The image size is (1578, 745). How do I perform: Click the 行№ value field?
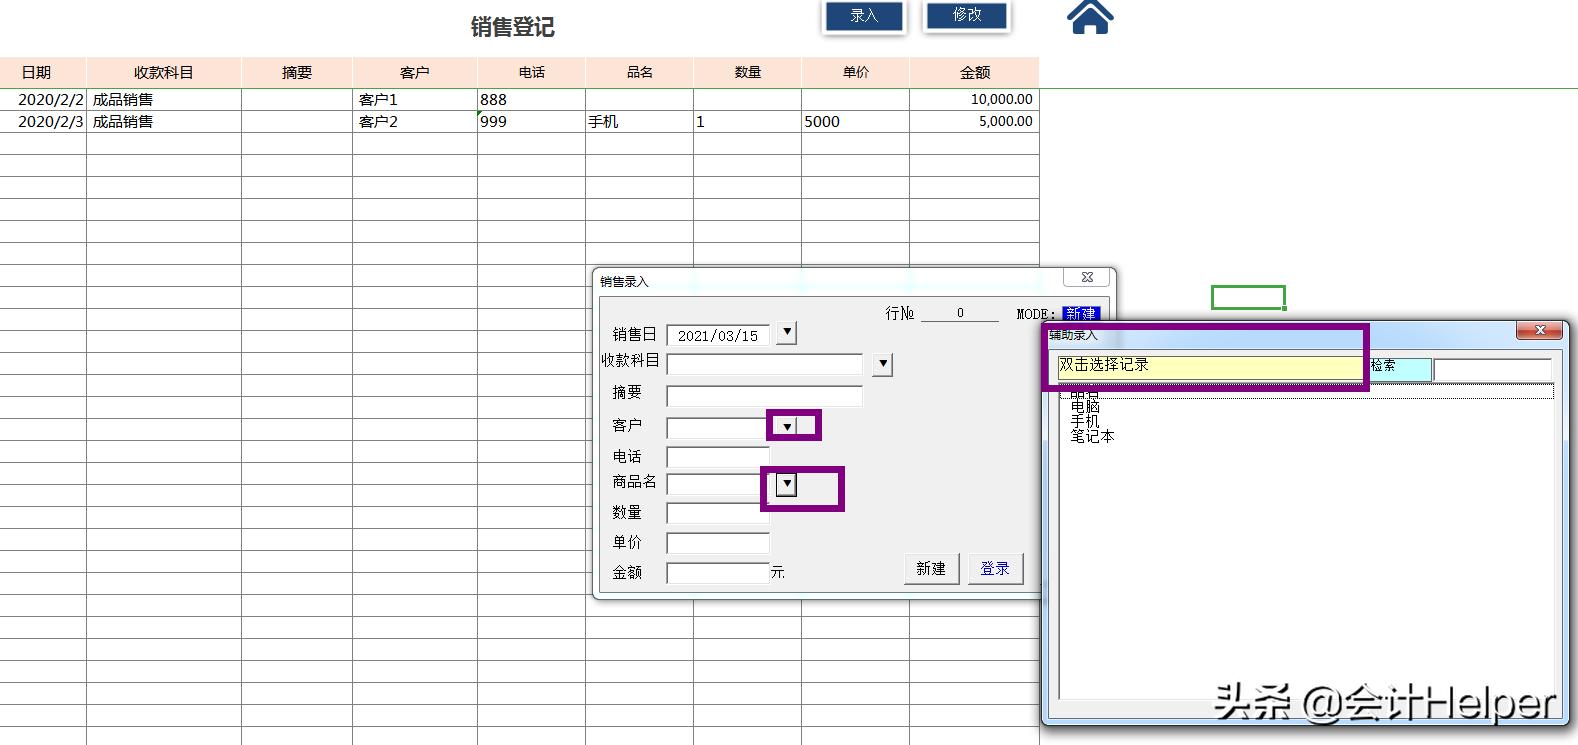tap(960, 313)
